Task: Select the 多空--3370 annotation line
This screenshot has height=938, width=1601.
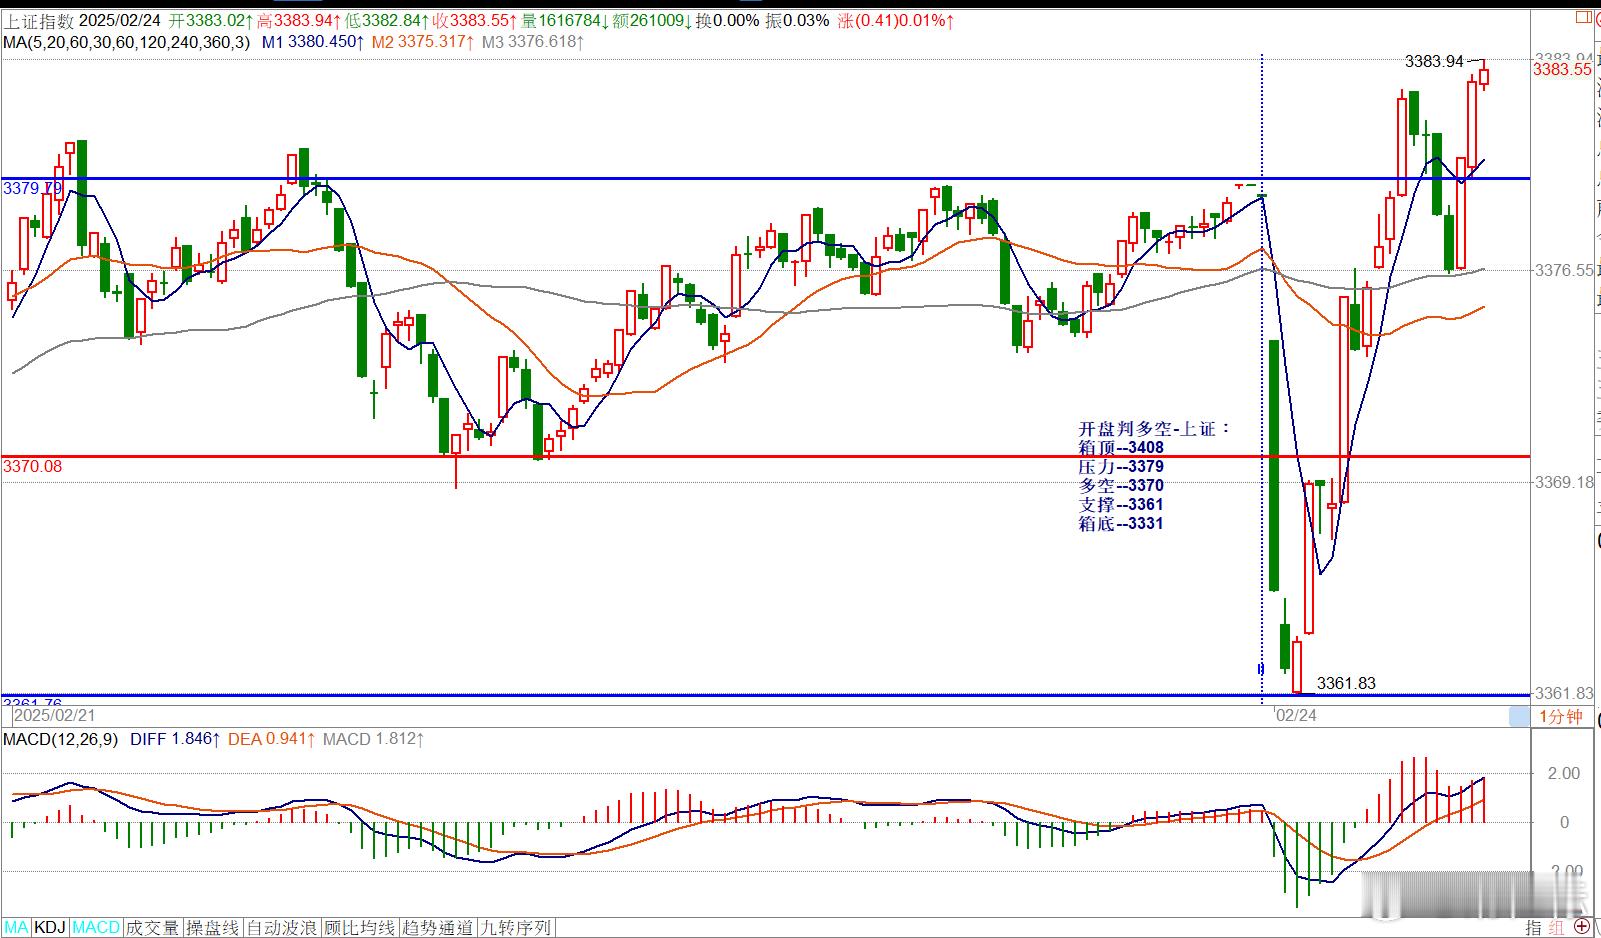Action: pos(1121,485)
